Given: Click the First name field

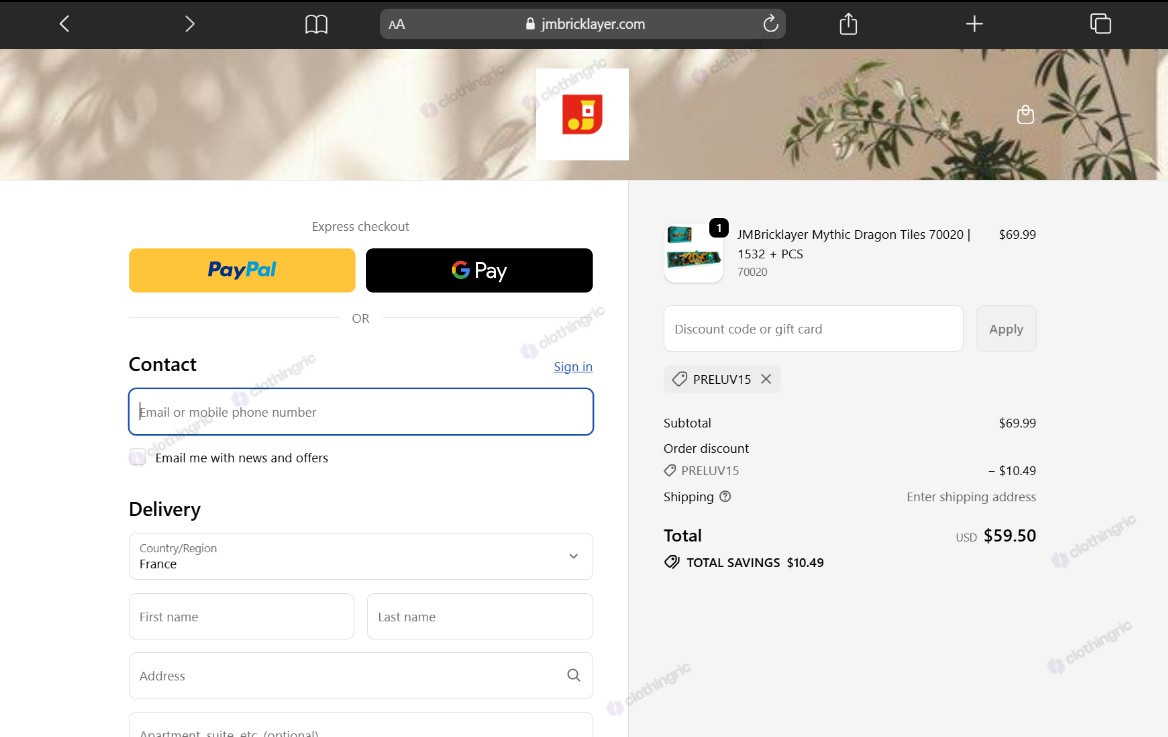Looking at the screenshot, I should point(241,616).
